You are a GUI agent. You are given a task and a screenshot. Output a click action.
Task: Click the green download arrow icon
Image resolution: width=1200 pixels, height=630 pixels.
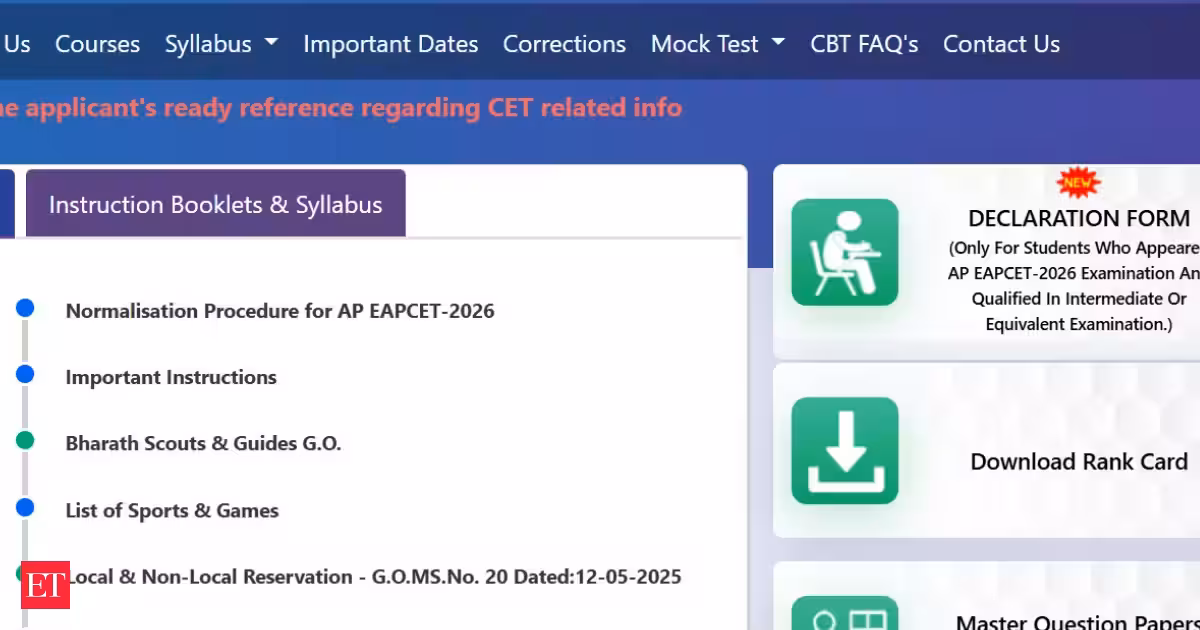coord(845,450)
